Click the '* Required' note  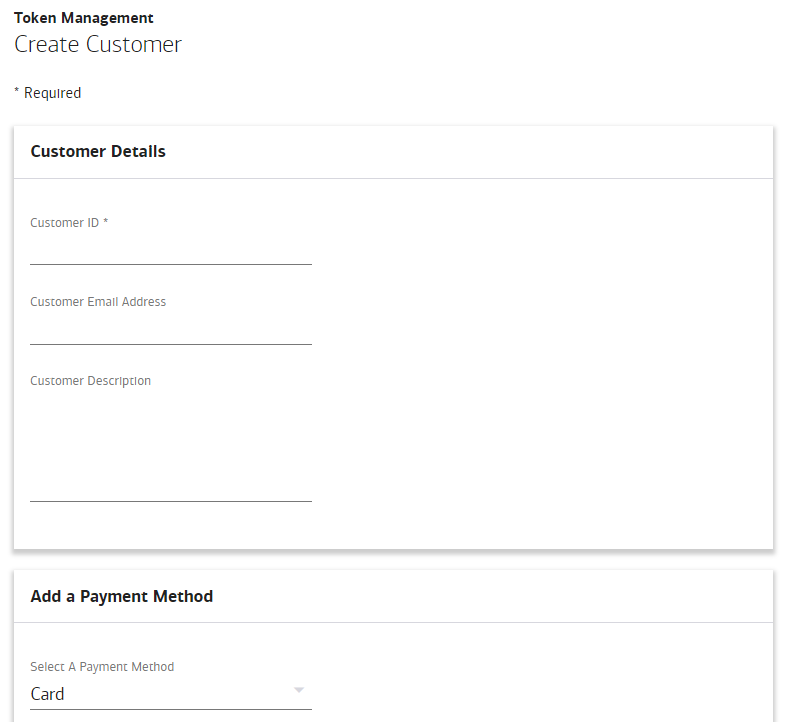click(x=48, y=93)
